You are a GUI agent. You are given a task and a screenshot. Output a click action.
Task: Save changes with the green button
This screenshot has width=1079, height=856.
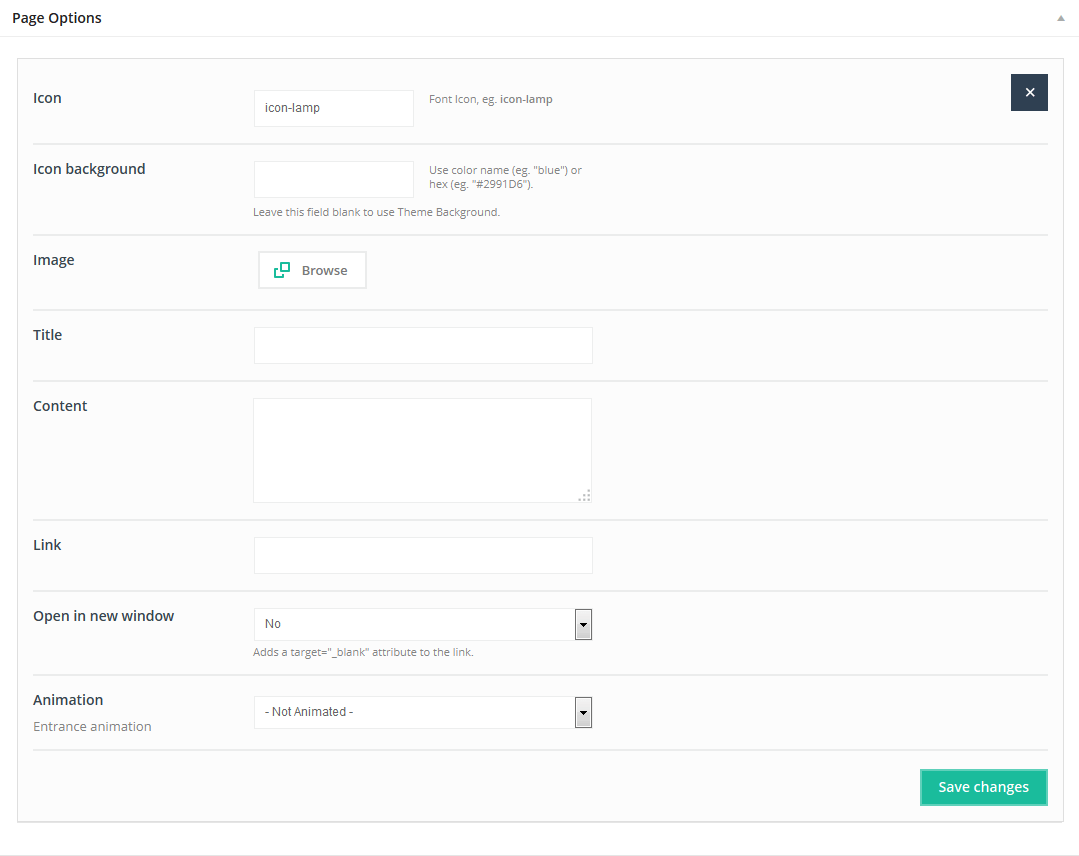click(x=983, y=787)
